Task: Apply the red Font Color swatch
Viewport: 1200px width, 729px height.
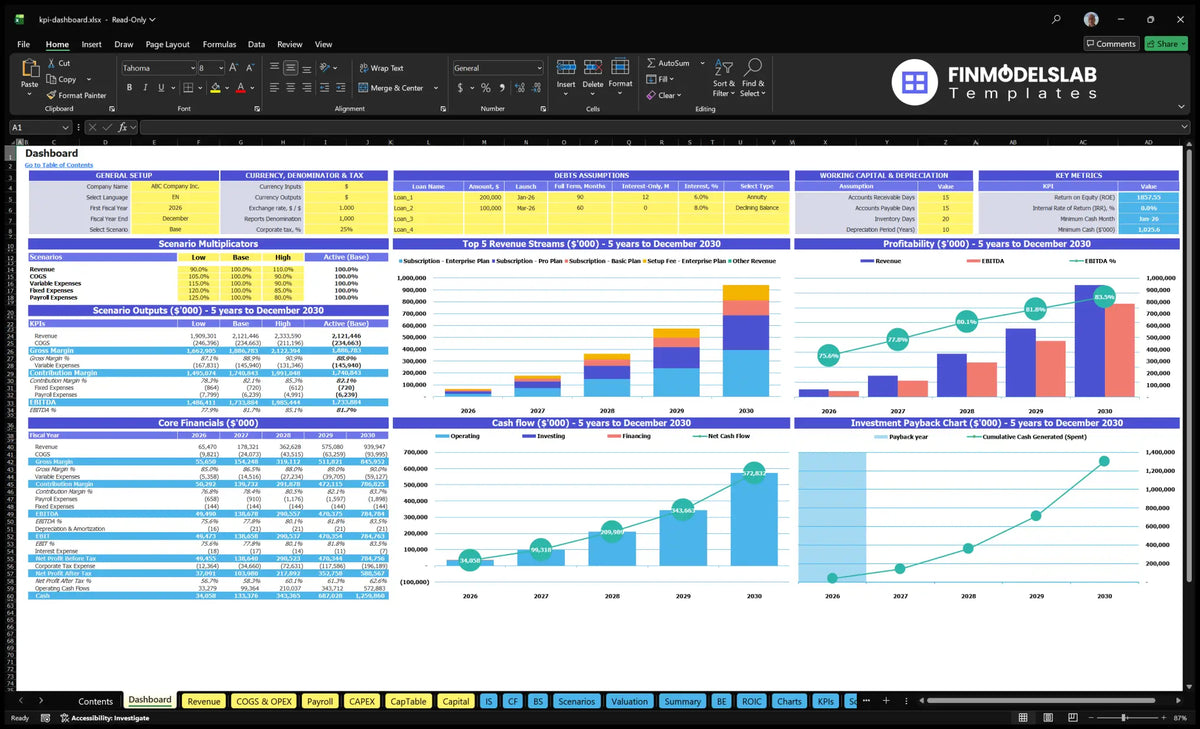Action: coord(240,88)
